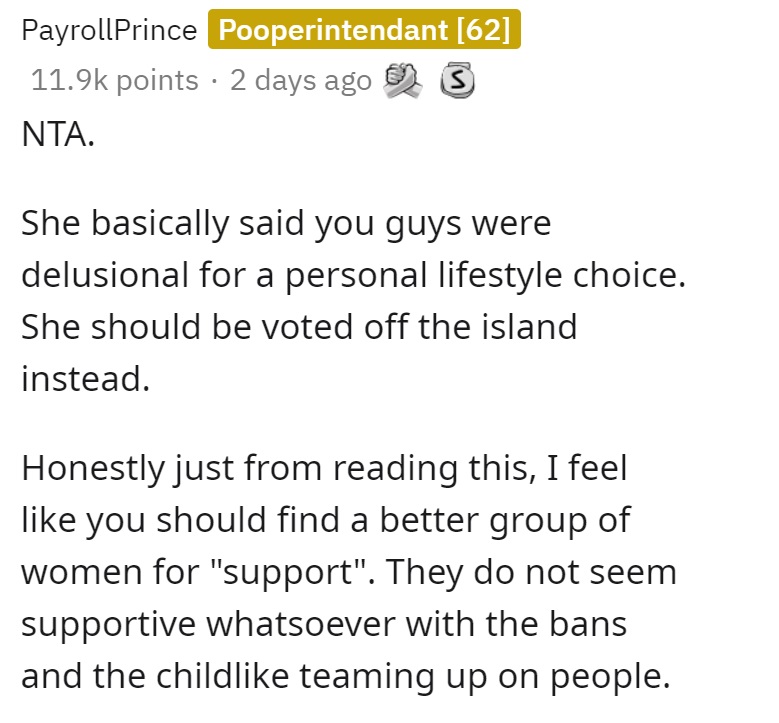Image resolution: width=779 pixels, height=723 pixels.
Task: Open PayrollPrince's user profile
Action: pos(109,30)
